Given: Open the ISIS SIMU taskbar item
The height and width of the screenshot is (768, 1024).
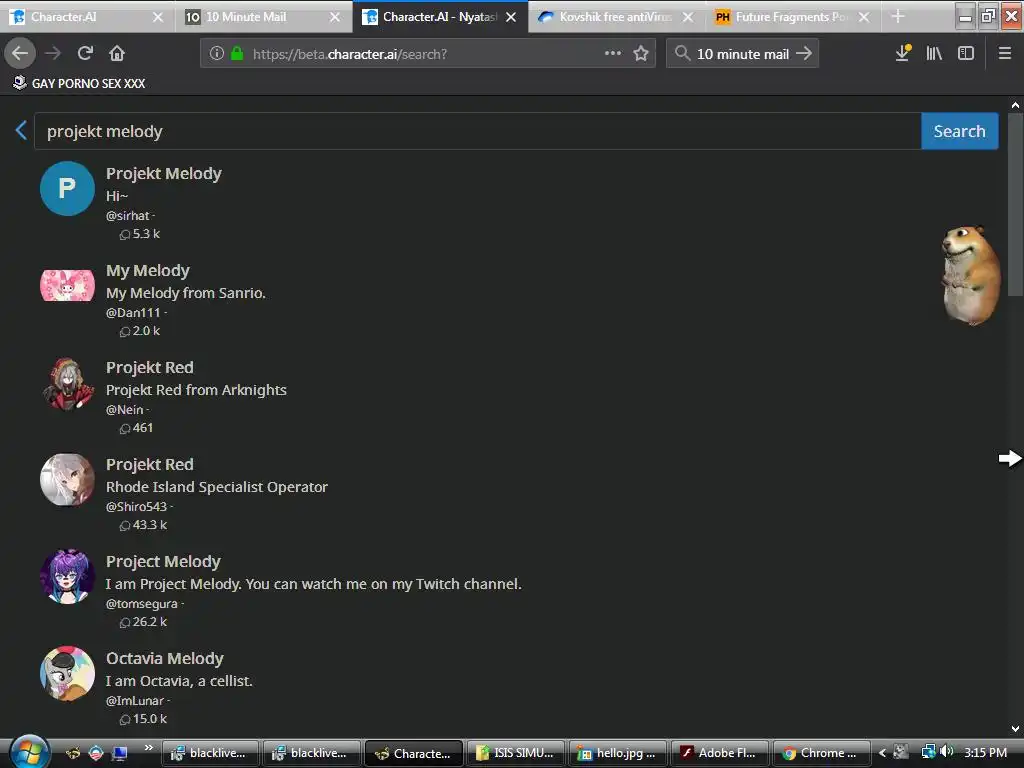Looking at the screenshot, I should pos(515,753).
